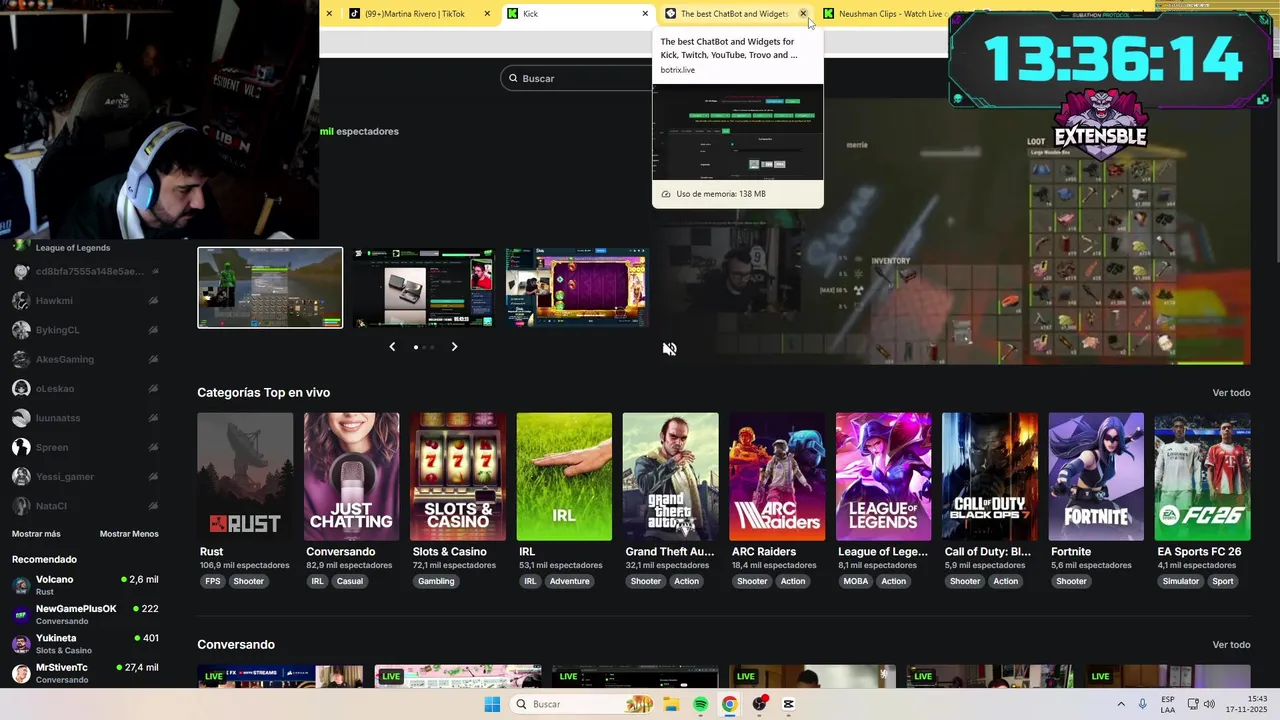Click the Casual tag under Conversando
Screen dimensions: 1280x720
(350, 581)
